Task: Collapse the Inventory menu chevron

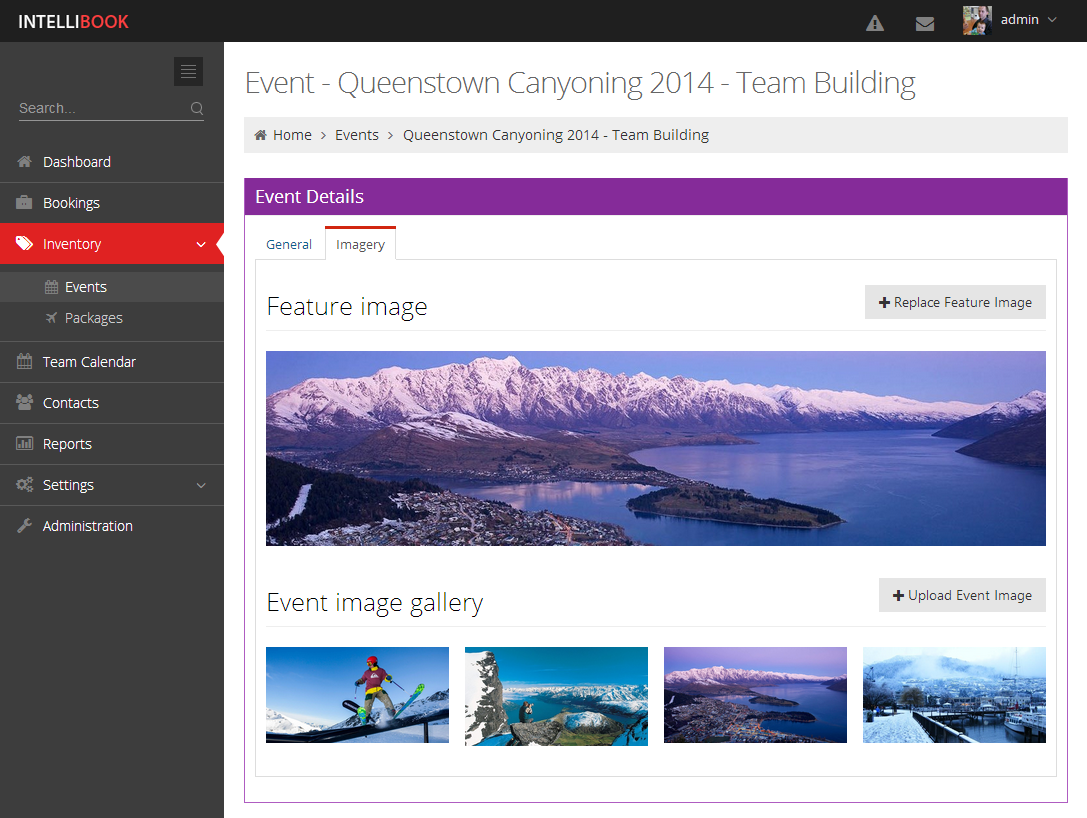Action: point(201,244)
